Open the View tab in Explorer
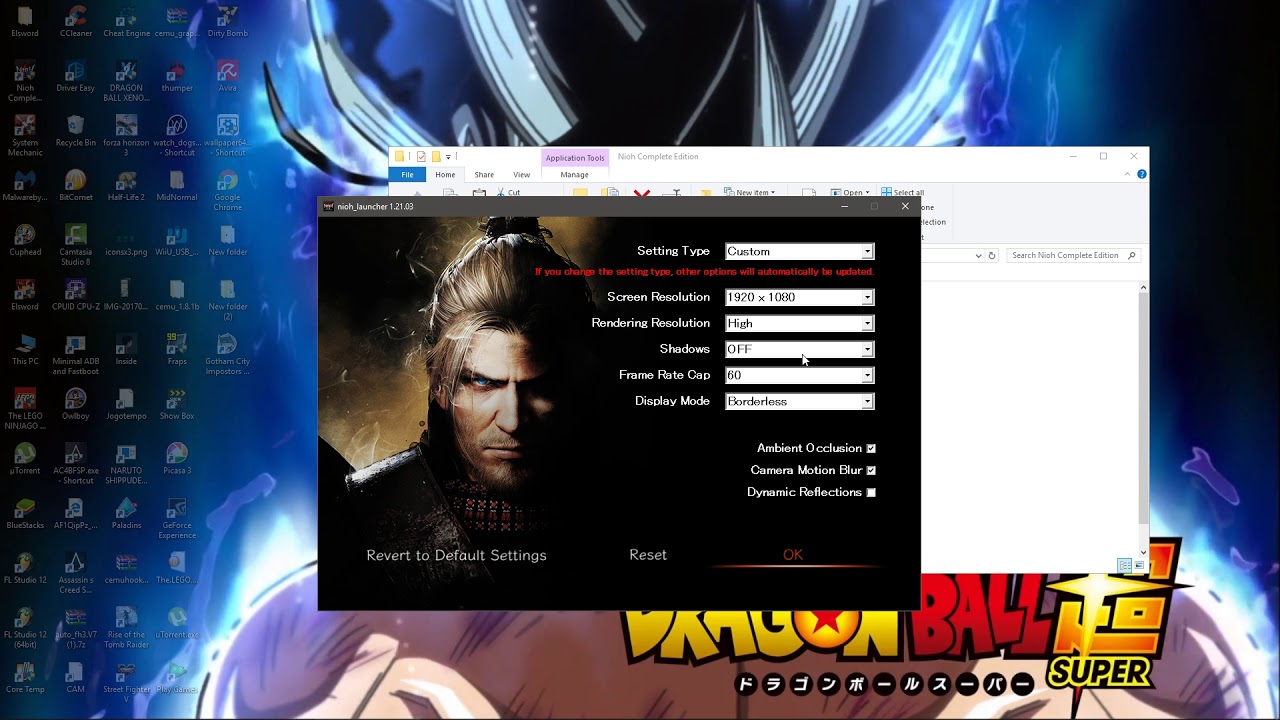Image resolution: width=1280 pixels, height=720 pixels. [x=521, y=174]
